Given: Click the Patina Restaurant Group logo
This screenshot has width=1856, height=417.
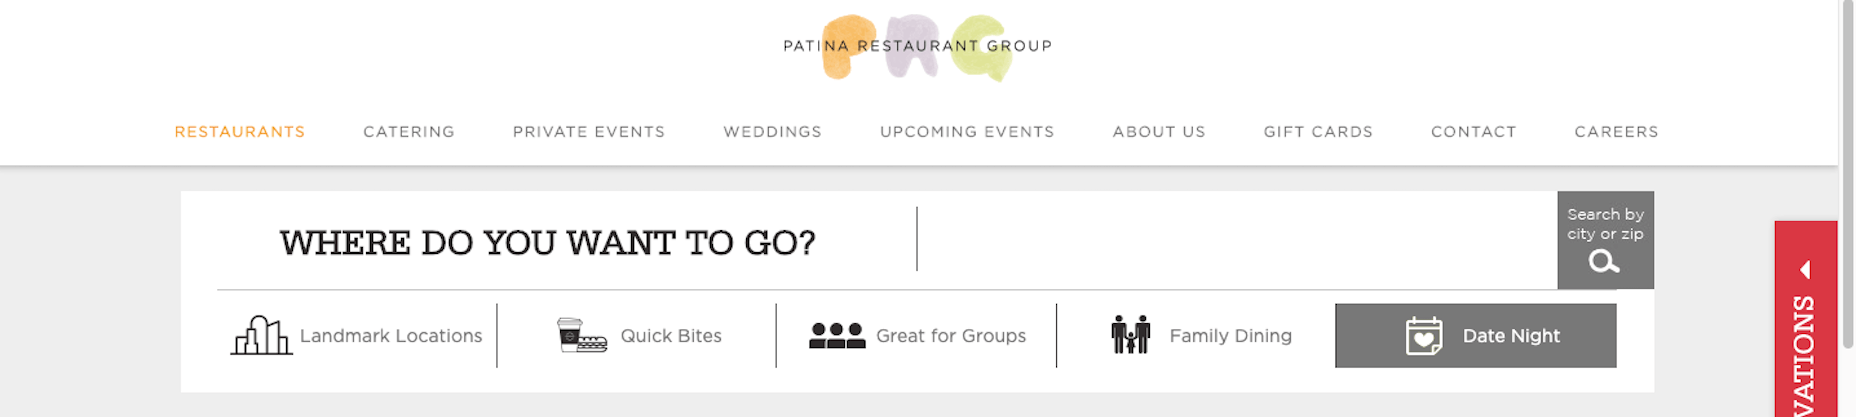Looking at the screenshot, I should (917, 46).
